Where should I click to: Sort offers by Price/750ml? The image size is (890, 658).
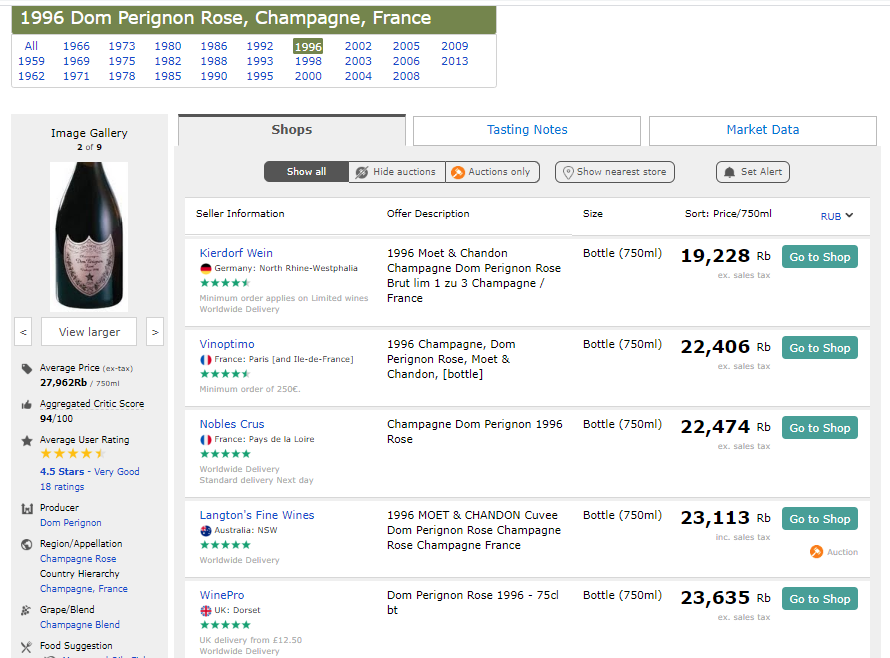click(728, 214)
